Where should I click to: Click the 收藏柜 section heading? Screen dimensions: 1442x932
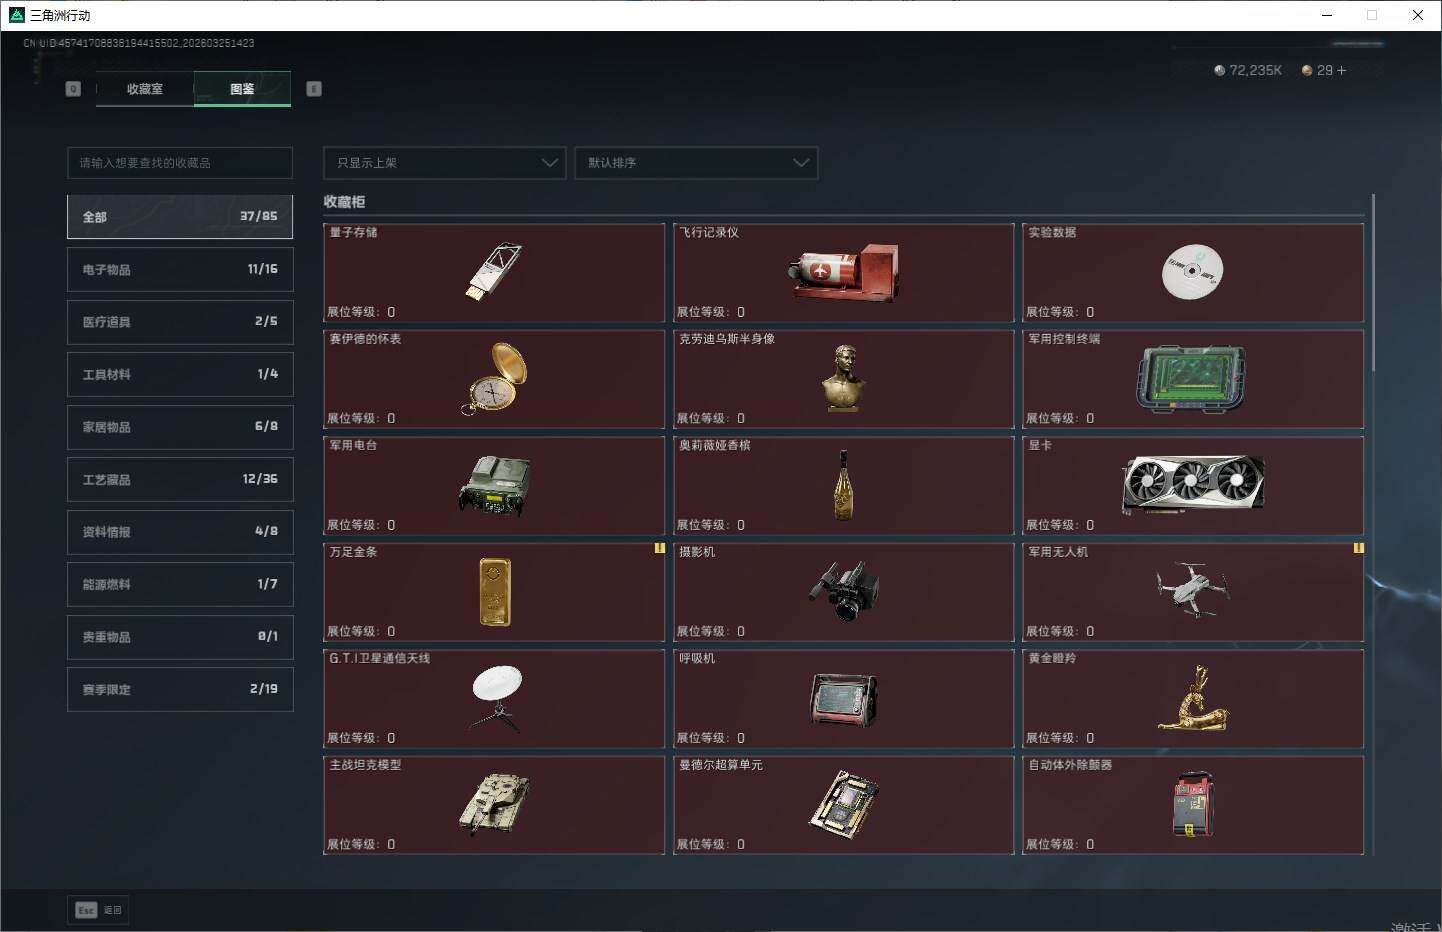click(x=344, y=202)
